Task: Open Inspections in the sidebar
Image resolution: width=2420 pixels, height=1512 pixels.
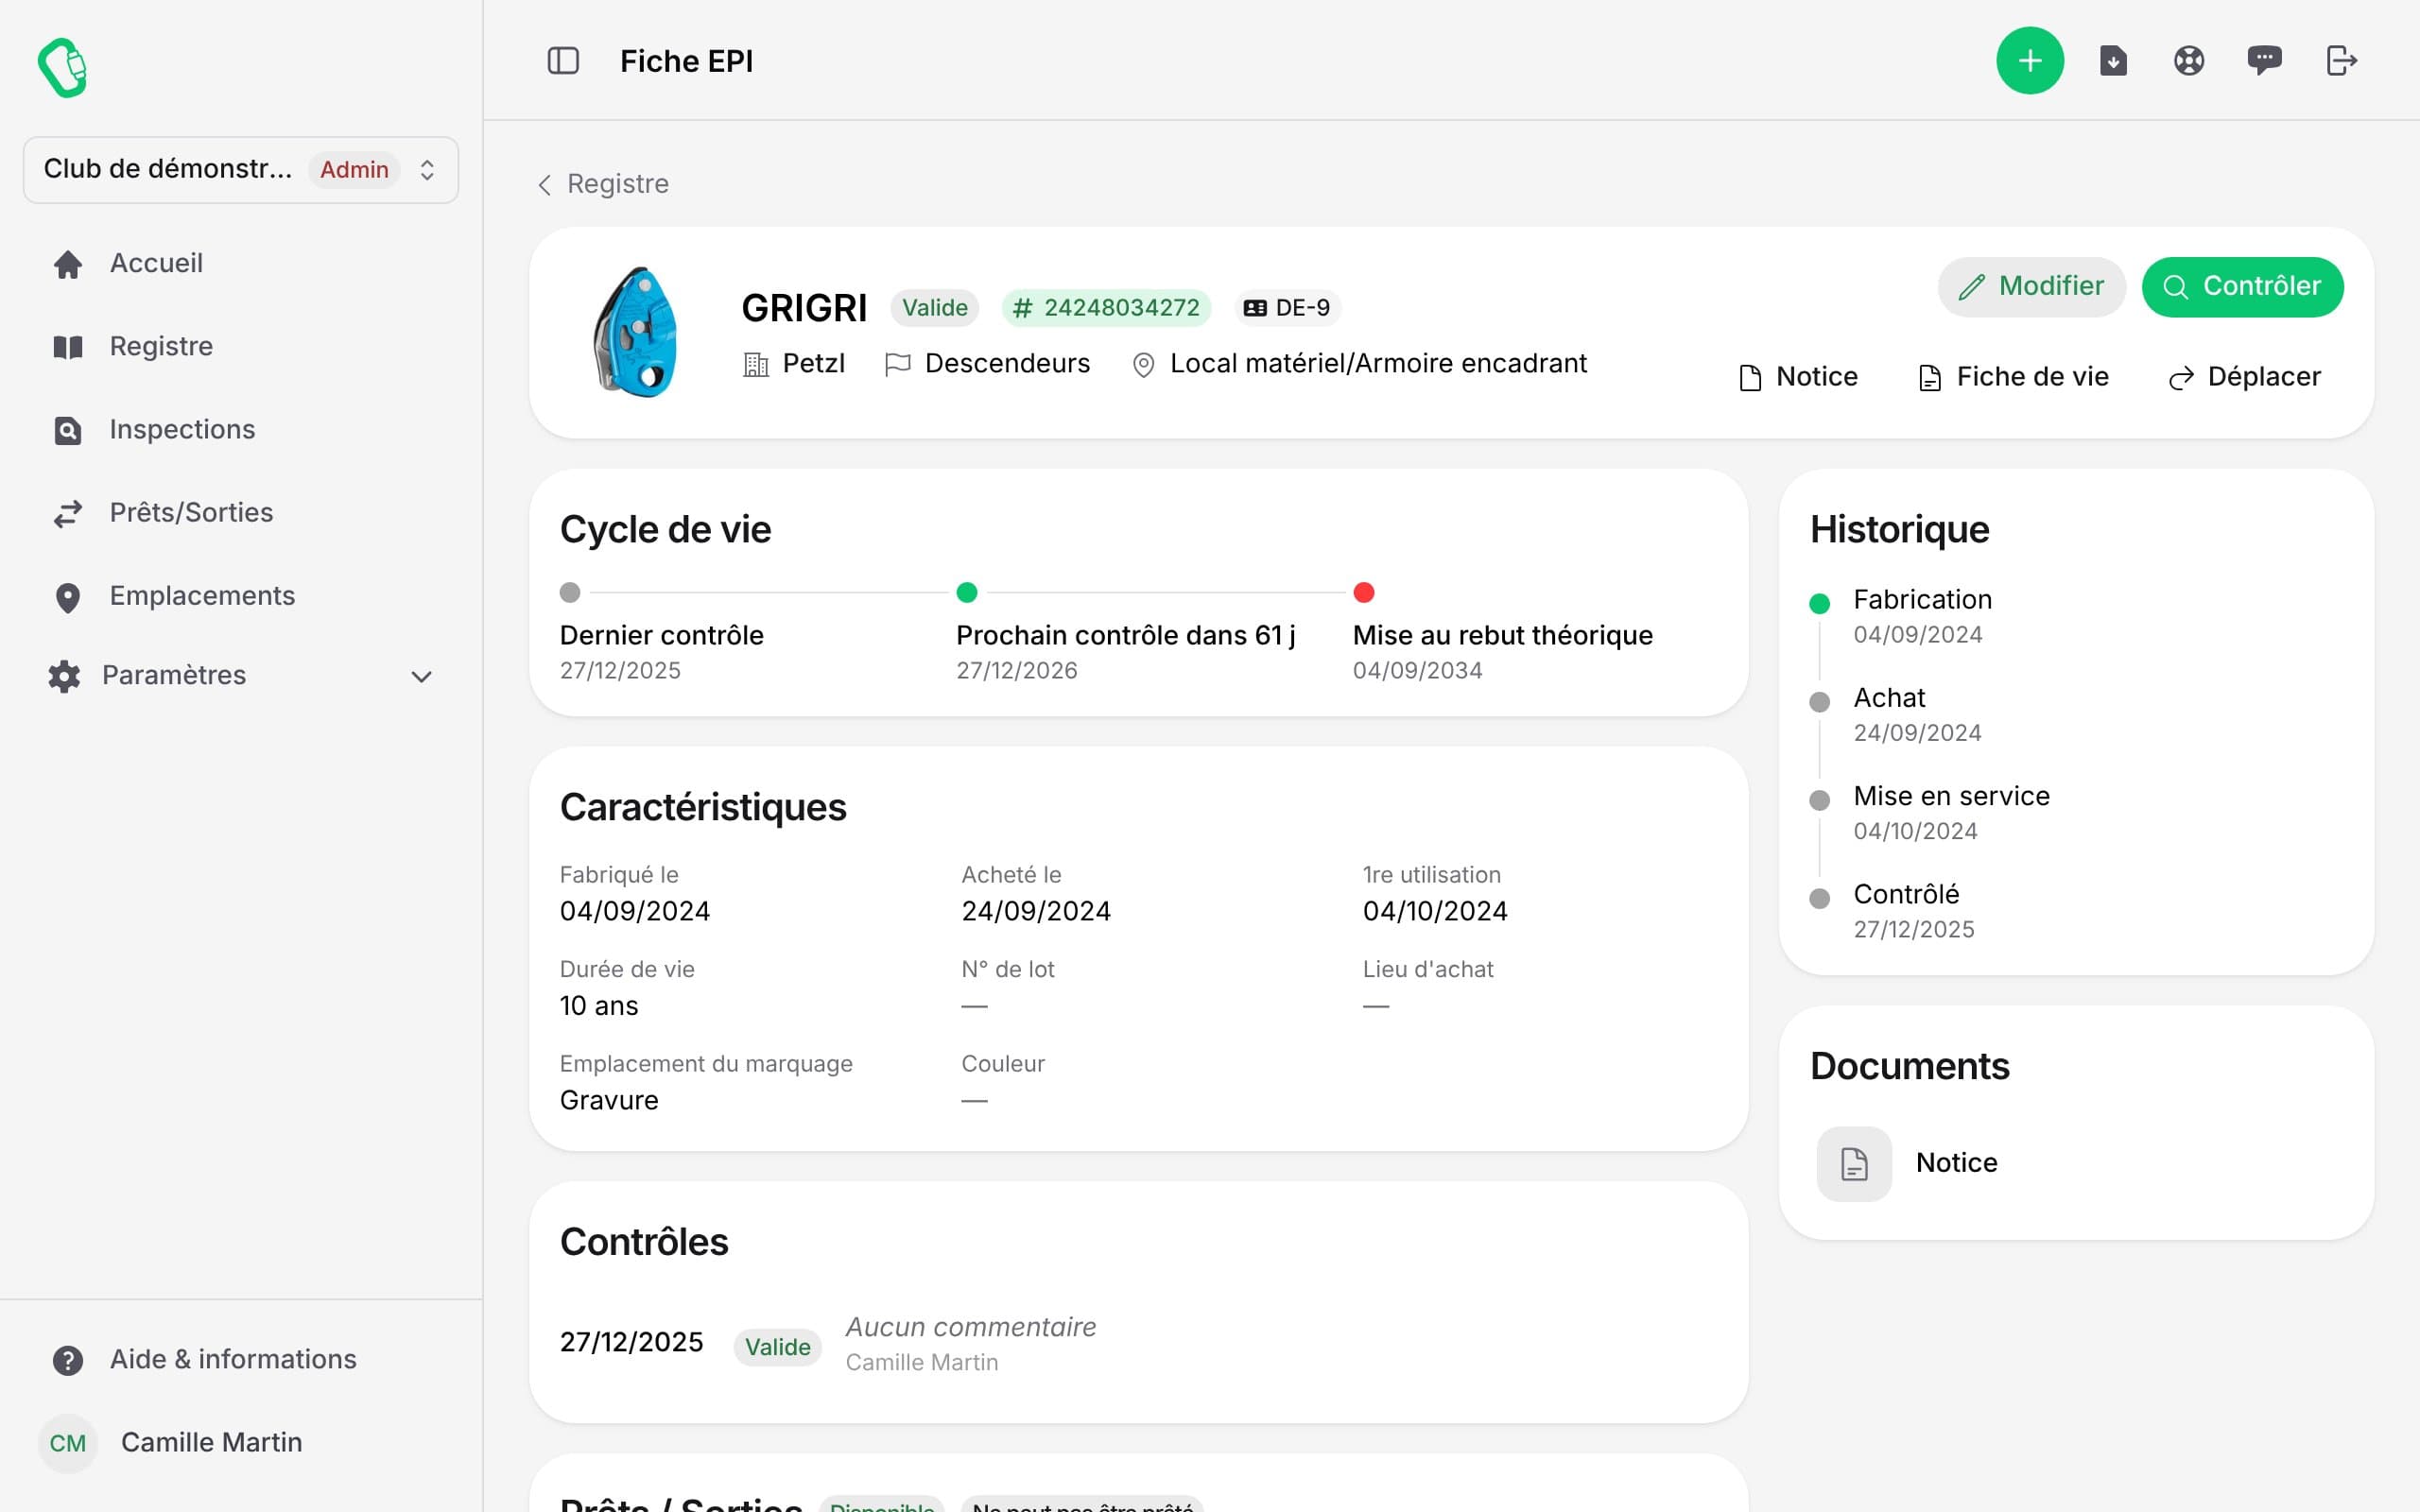Action: pyautogui.click(x=240, y=430)
